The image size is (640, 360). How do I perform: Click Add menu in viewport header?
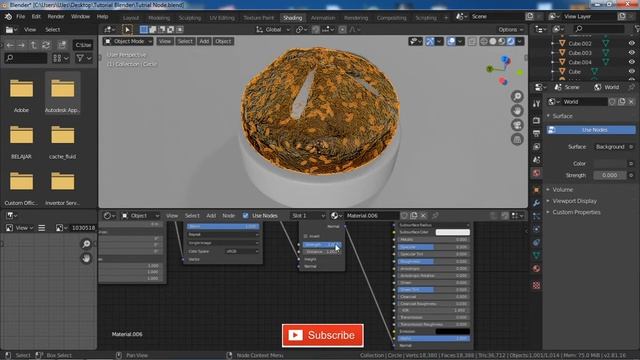tap(204, 41)
